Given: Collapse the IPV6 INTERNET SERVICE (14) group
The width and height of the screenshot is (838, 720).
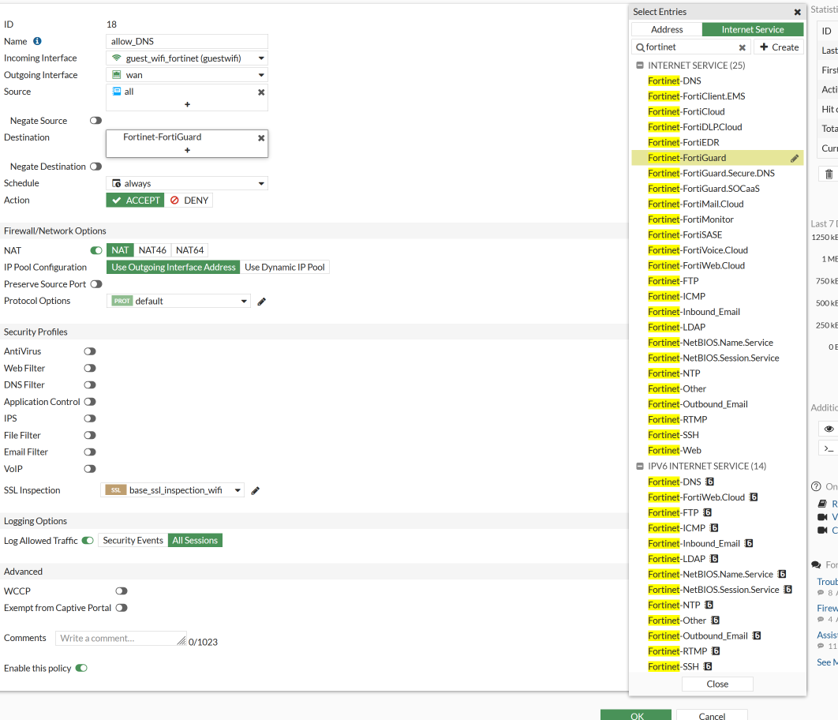Looking at the screenshot, I should pos(640,466).
